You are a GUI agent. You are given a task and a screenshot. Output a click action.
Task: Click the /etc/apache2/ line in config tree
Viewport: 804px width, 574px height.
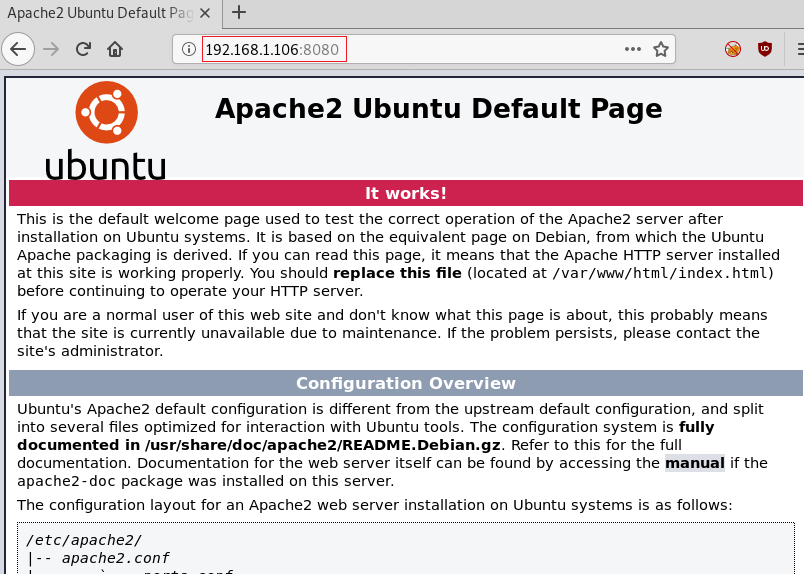click(x=84, y=540)
